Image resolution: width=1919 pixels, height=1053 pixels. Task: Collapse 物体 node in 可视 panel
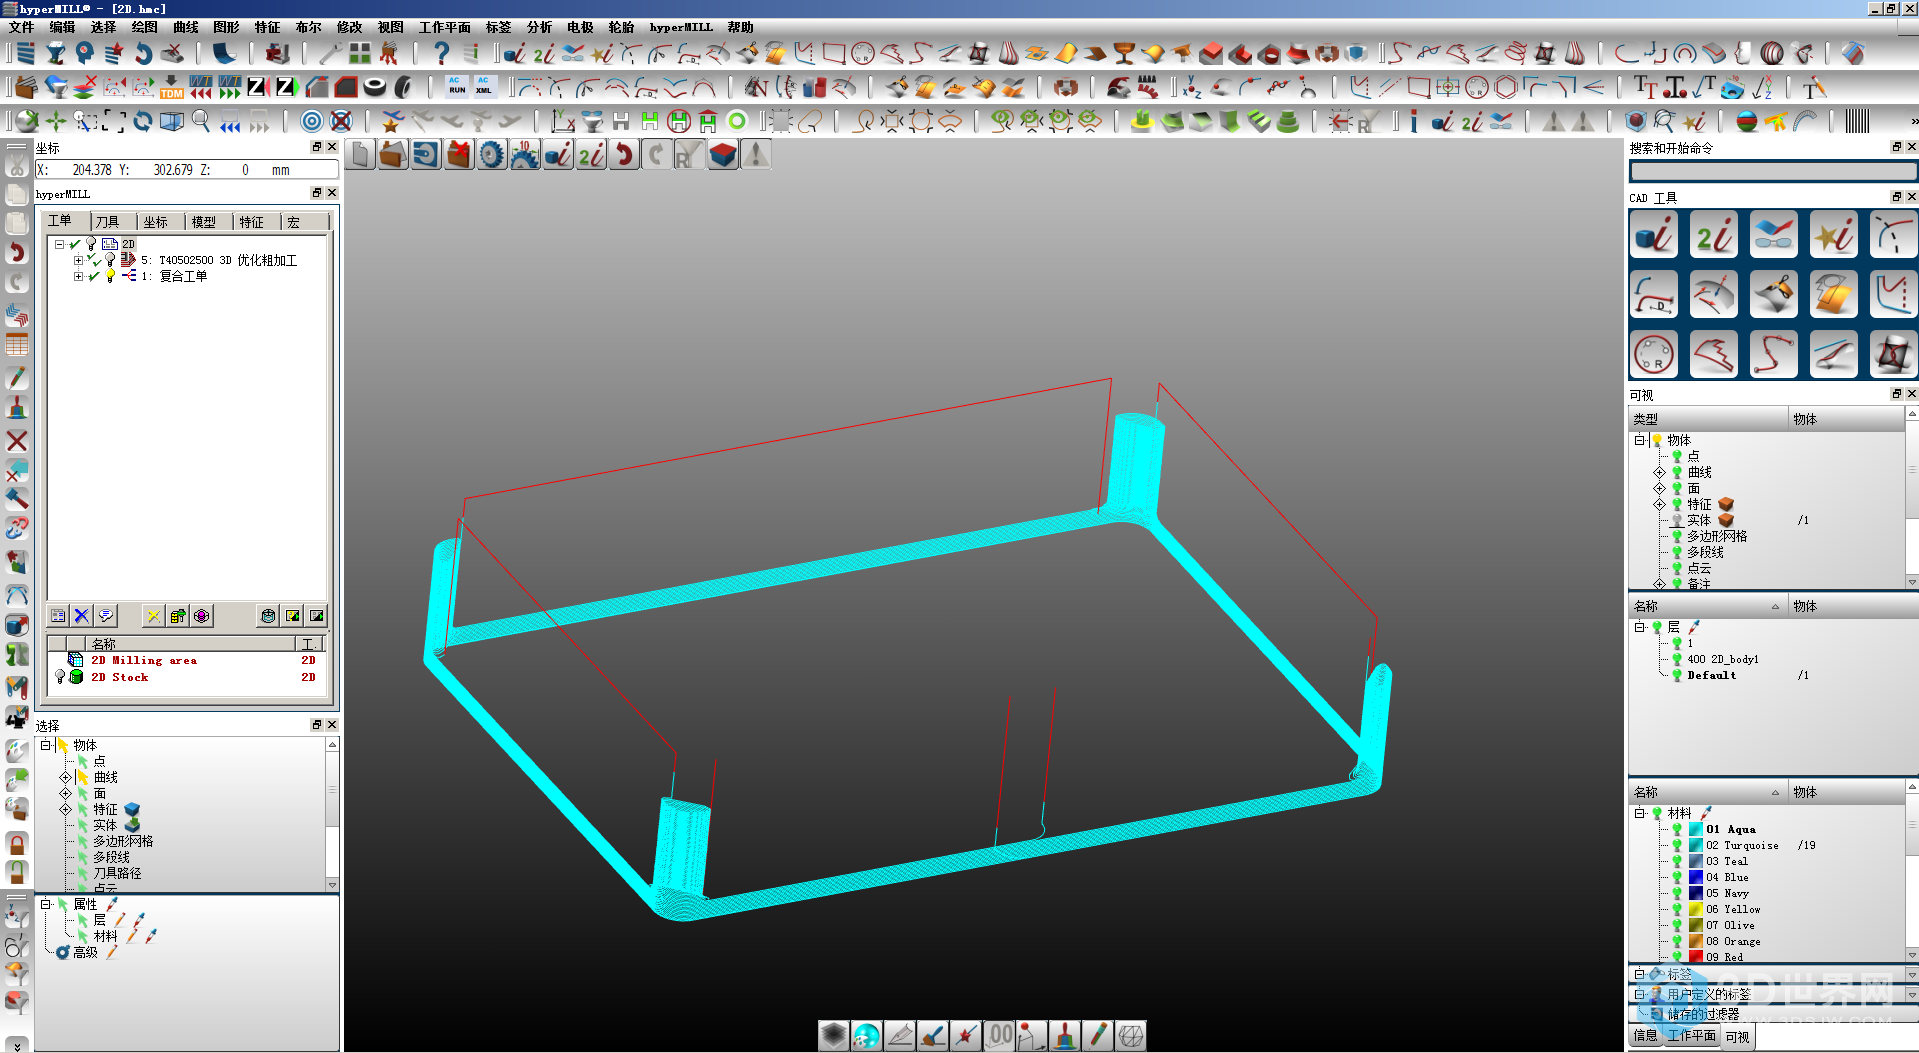tap(1640, 440)
